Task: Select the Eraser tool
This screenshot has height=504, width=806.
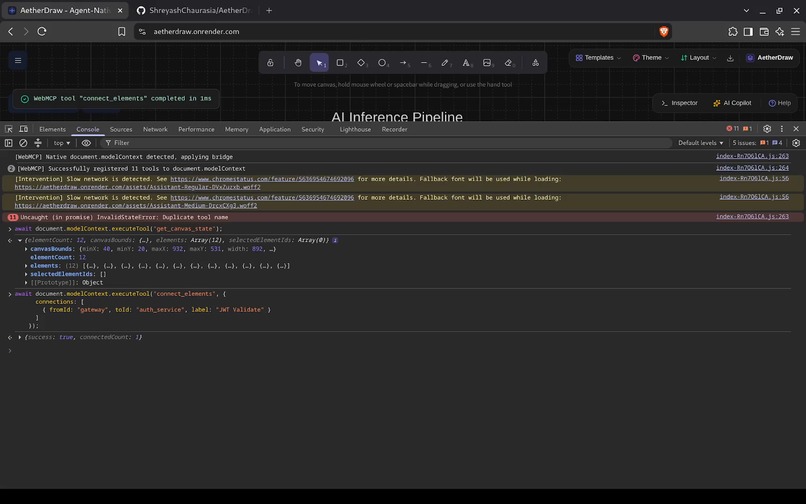Action: [508, 63]
